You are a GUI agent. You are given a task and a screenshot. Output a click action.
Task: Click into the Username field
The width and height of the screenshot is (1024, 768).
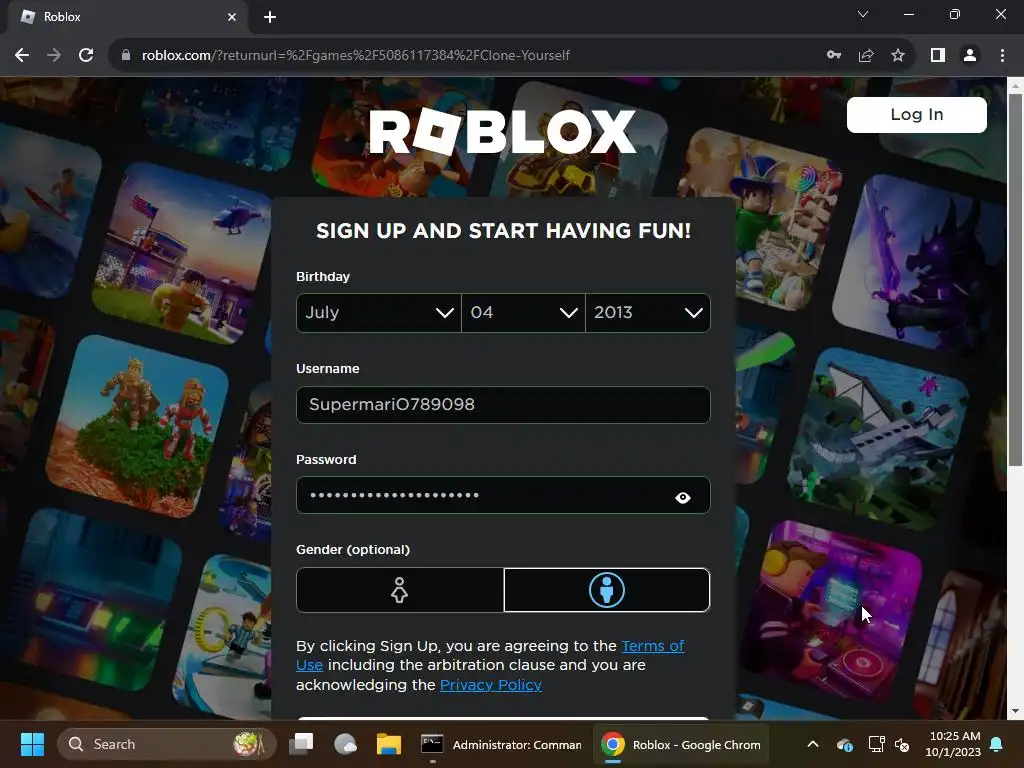(503, 405)
